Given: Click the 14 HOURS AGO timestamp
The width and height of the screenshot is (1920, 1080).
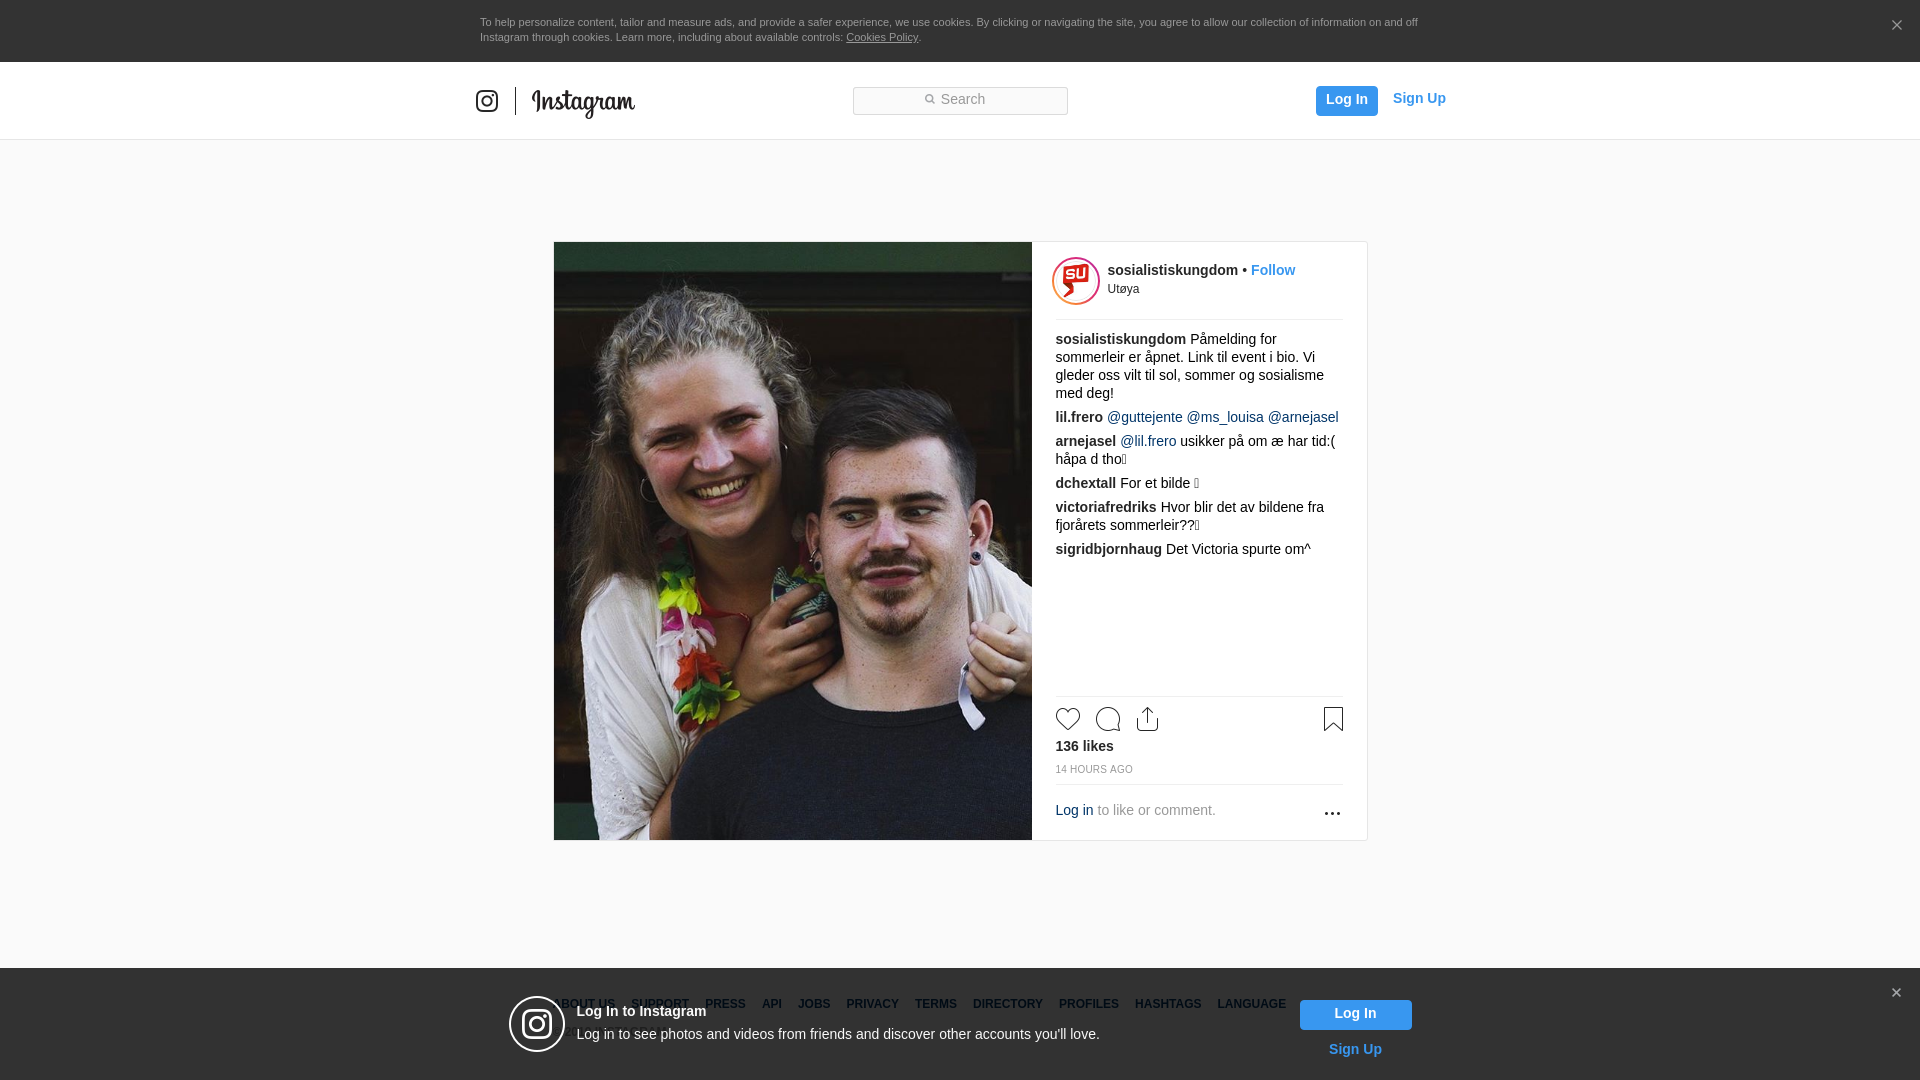Looking at the screenshot, I should point(1094,769).
